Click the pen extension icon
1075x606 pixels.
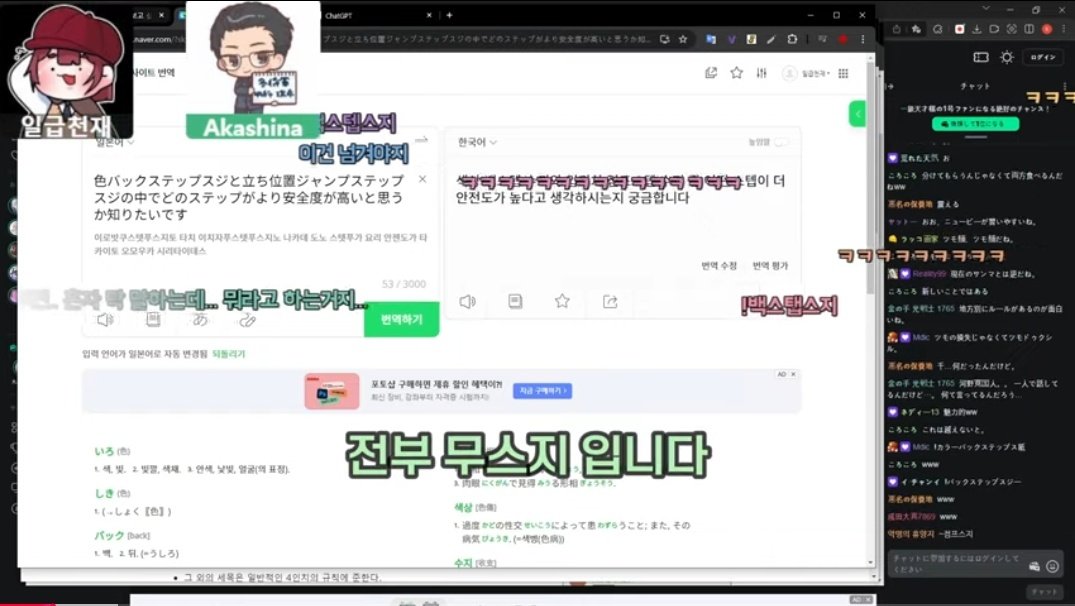(771, 39)
